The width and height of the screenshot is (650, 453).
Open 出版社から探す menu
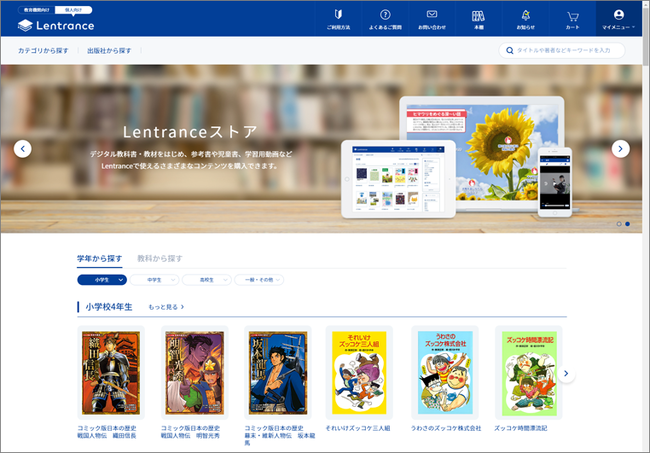(x=109, y=51)
